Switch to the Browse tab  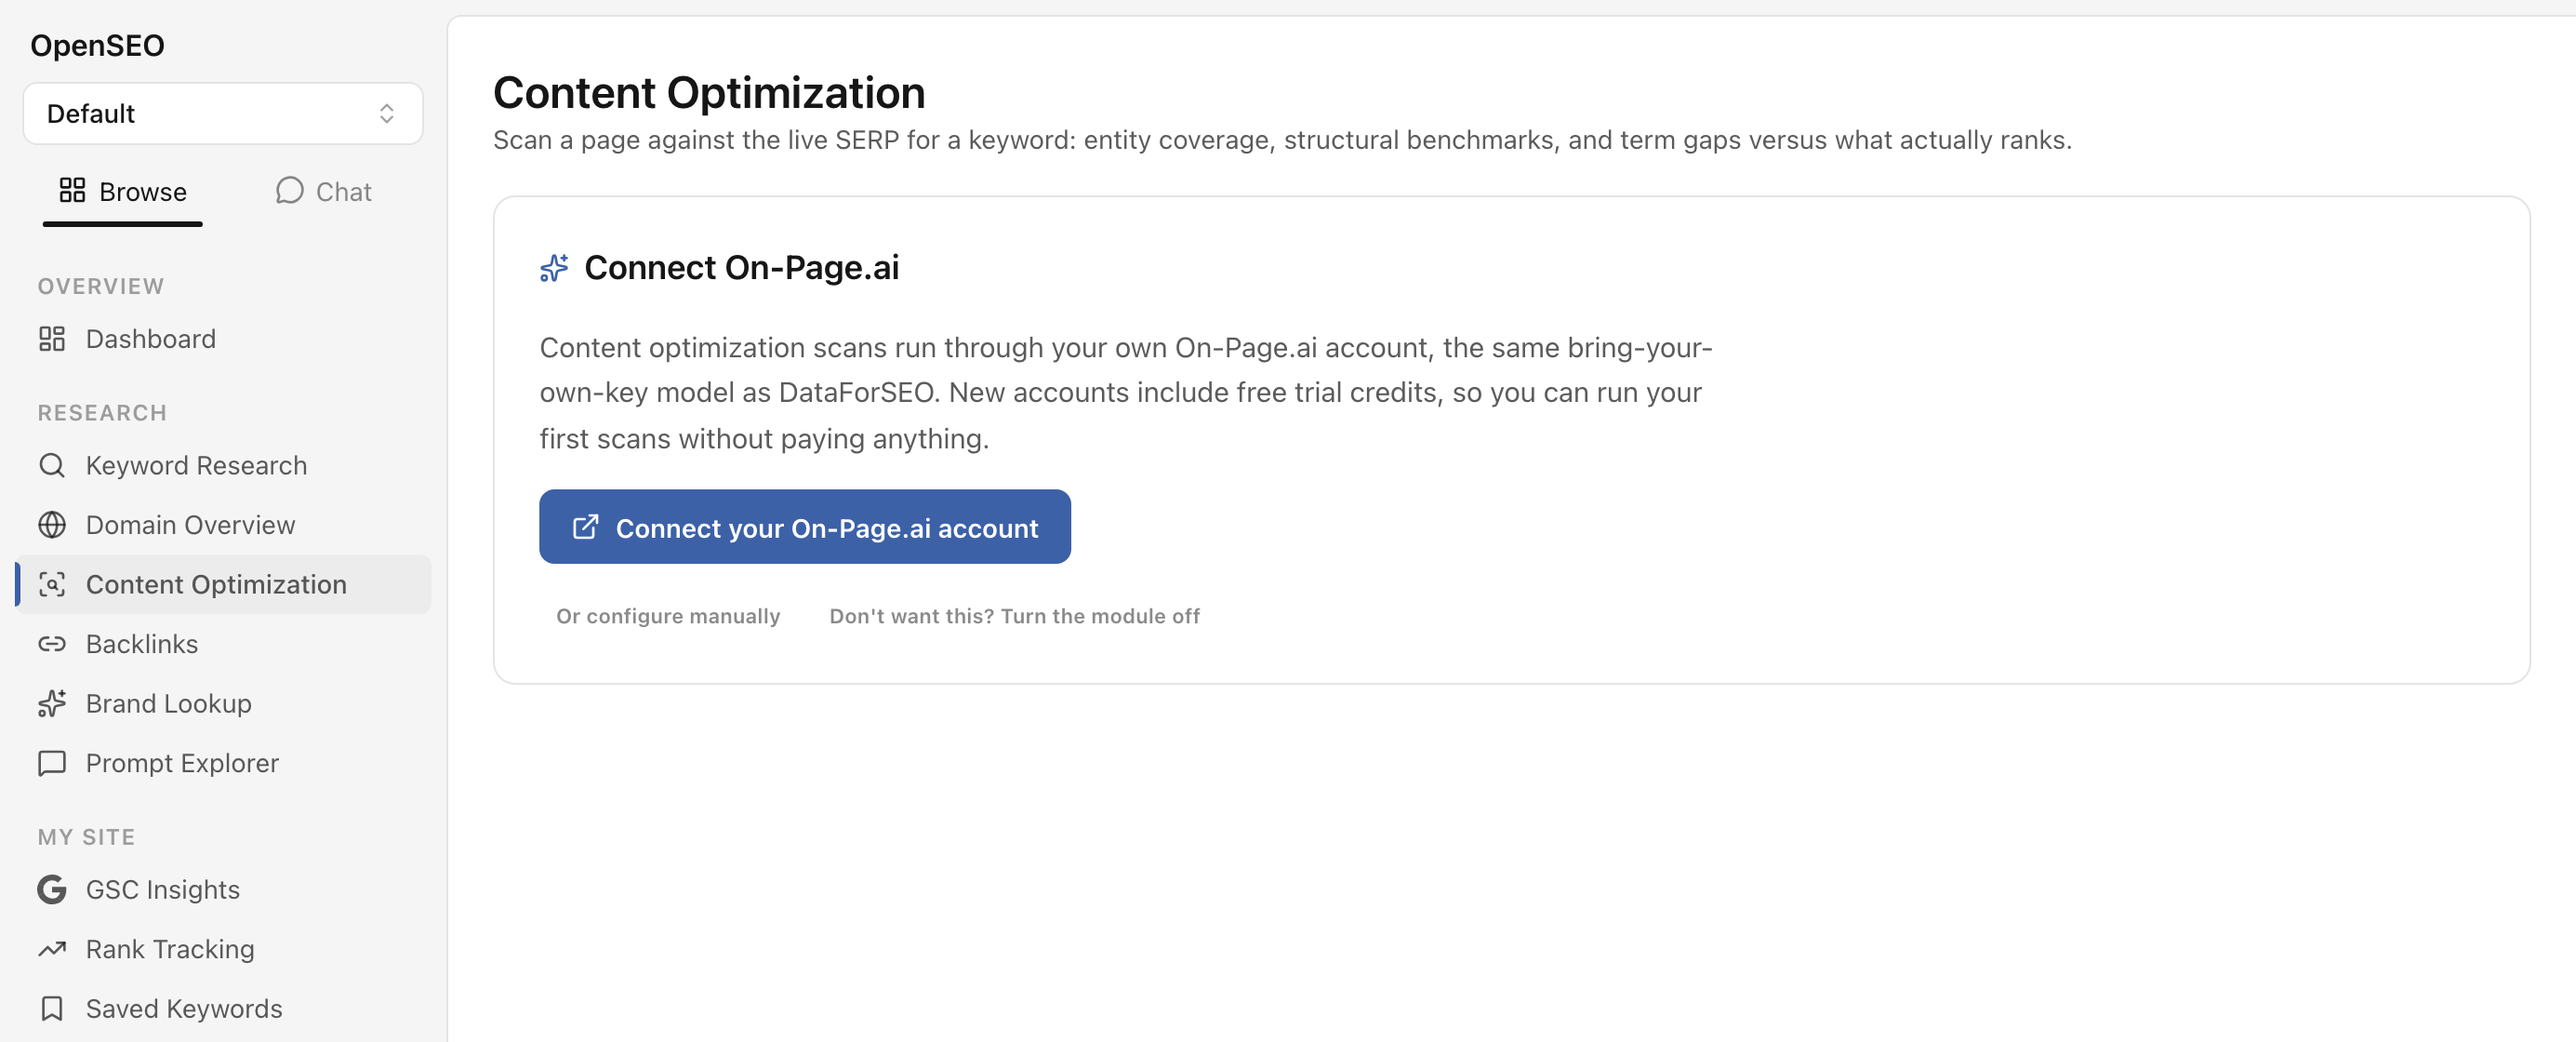123,191
